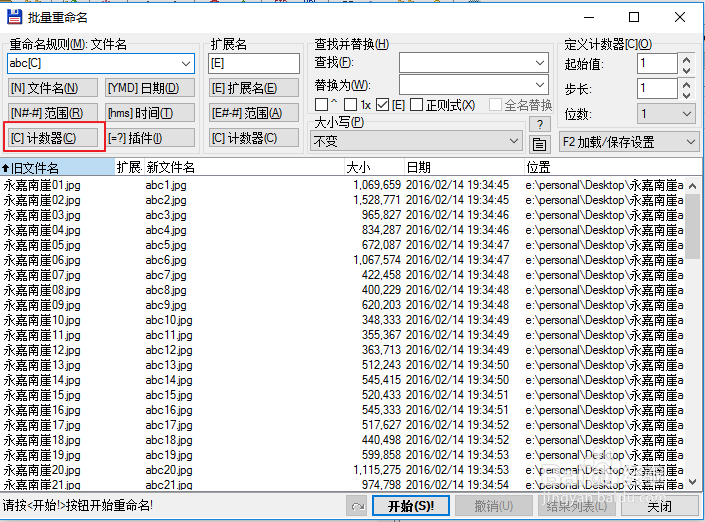Viewport: 705px width, 522px height.
Task: Select file 永嘉南崖01.jpg
Action: [42, 185]
